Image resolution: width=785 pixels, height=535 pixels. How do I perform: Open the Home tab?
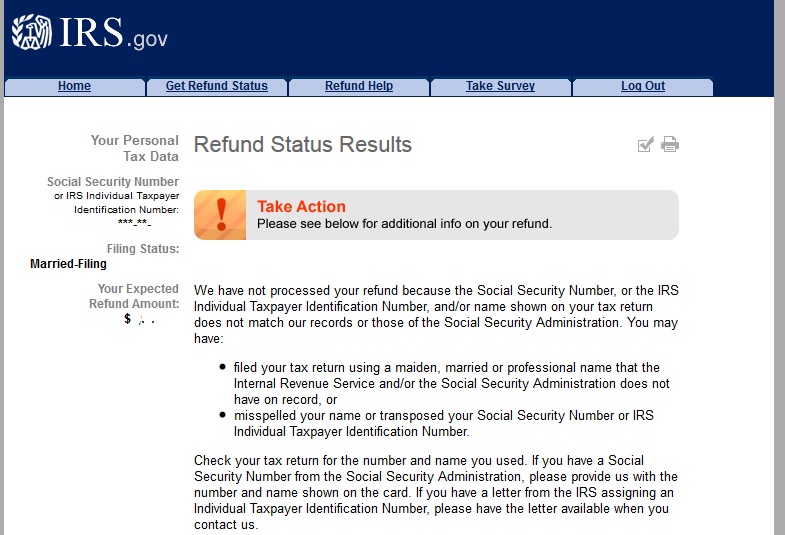point(74,87)
